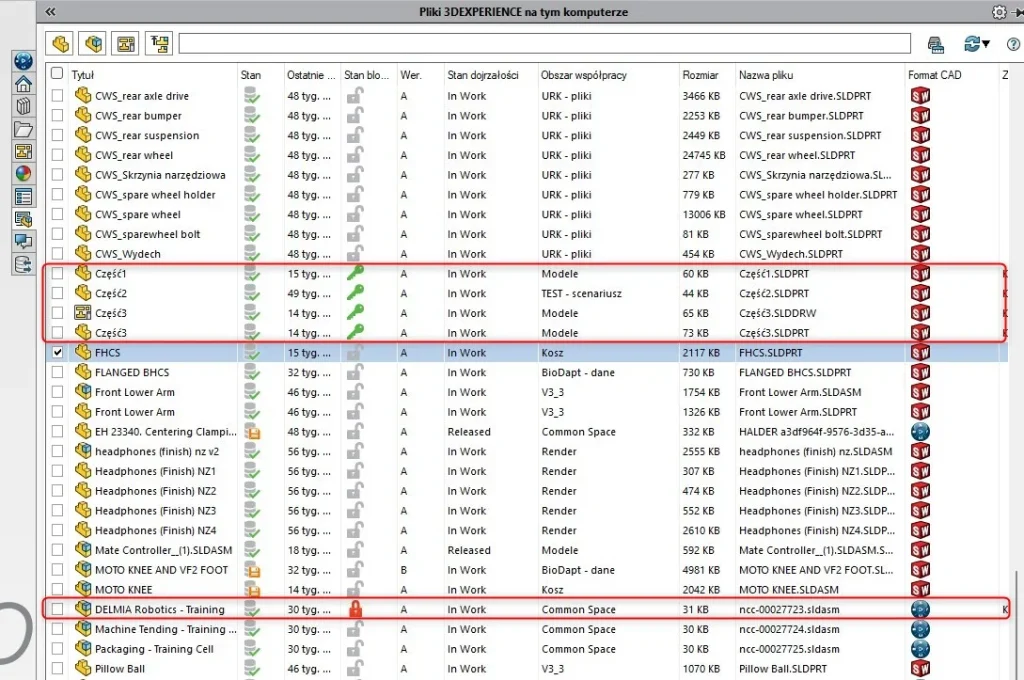
Task: Select the CWS_Skrzynia narzędziowa title
Action: (x=160, y=175)
